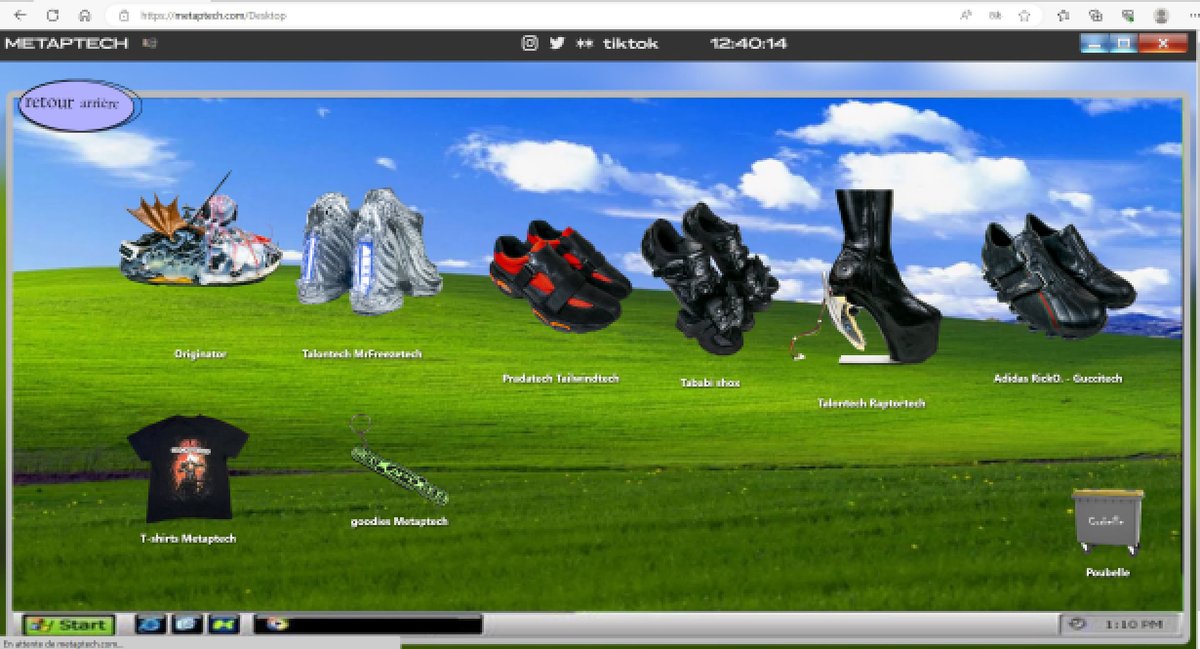
Task: Click the Adidas Kick0 - Guccitech label
Action: pyautogui.click(x=1058, y=379)
